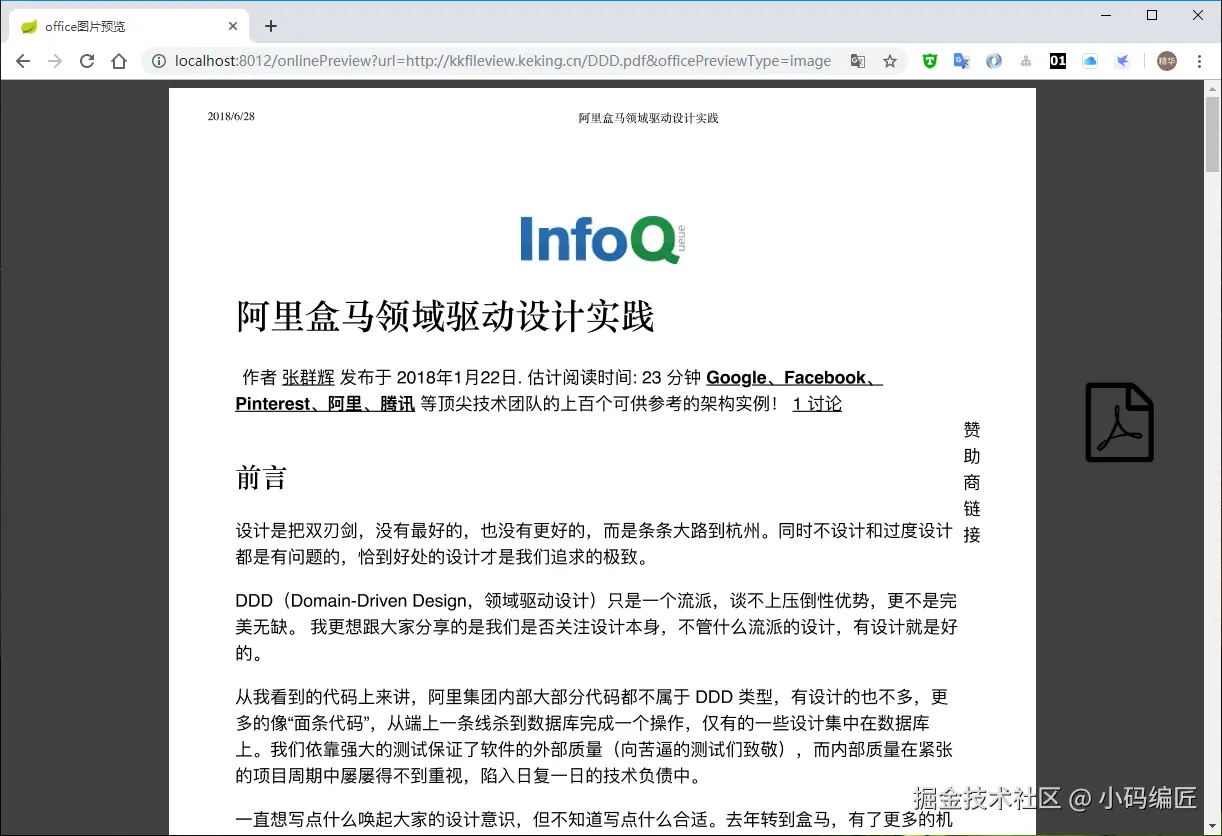Click paragraph starting 设计是把双刃剑
1222x836 pixels.
click(594, 544)
